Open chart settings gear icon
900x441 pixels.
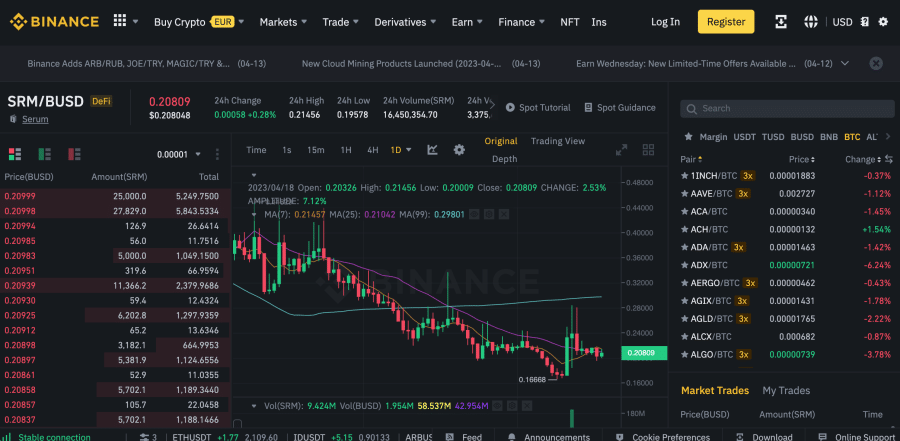pyautogui.click(x=459, y=150)
